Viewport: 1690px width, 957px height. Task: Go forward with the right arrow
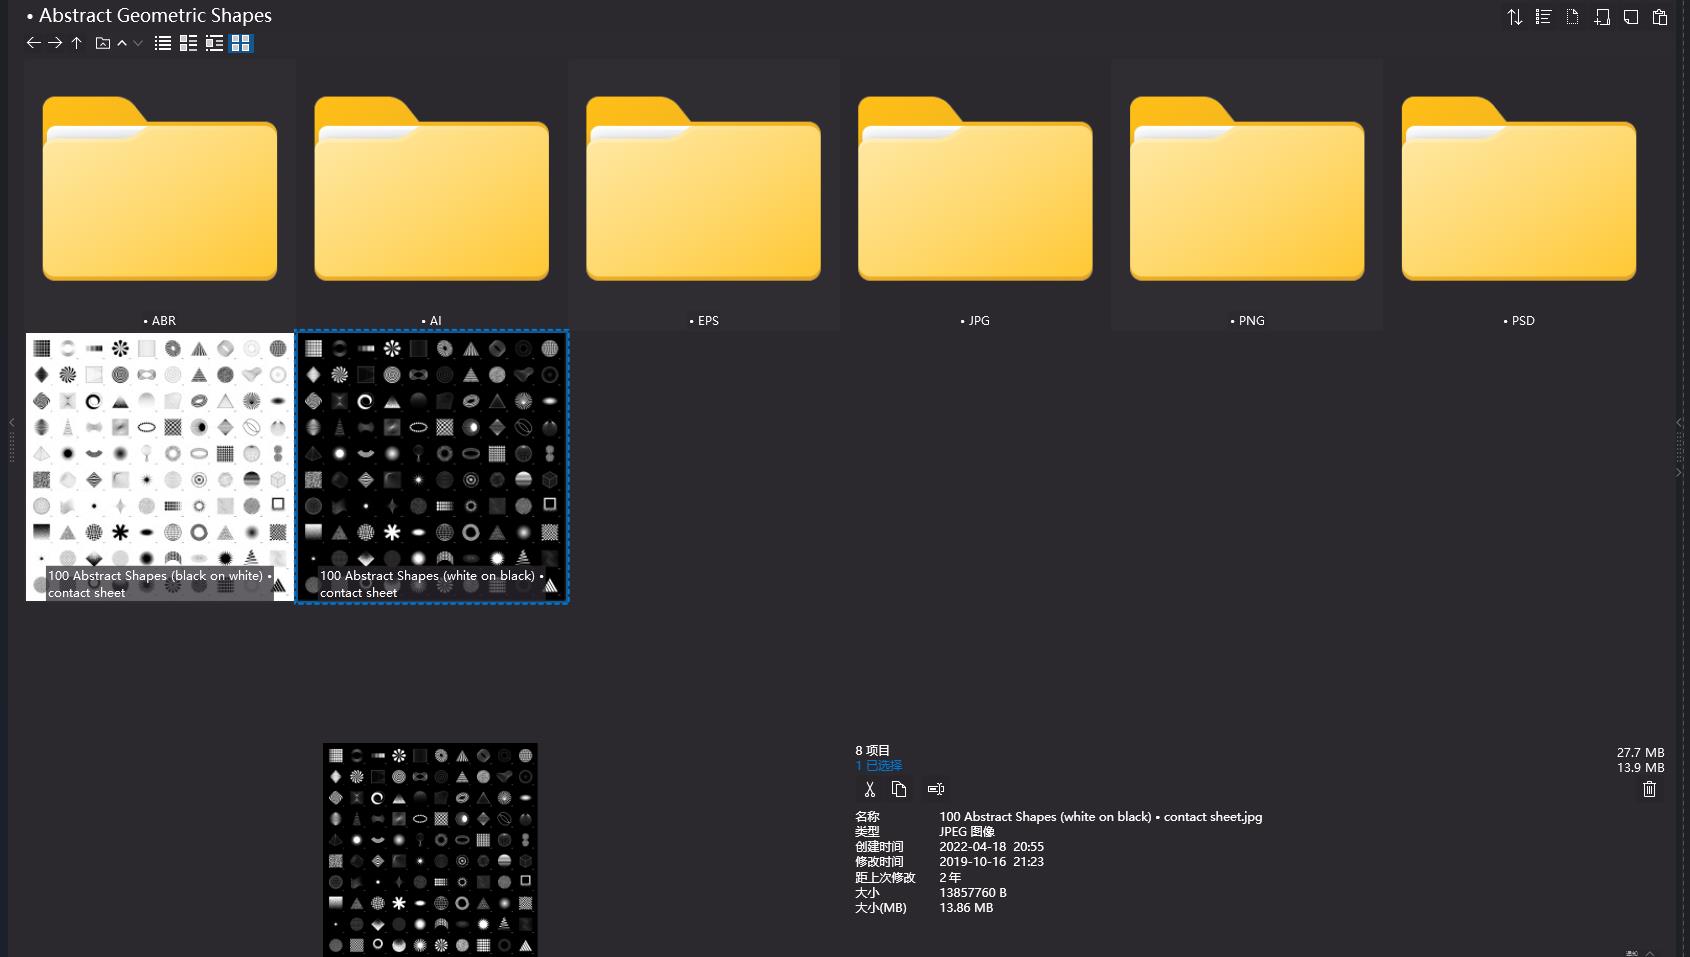click(x=55, y=43)
